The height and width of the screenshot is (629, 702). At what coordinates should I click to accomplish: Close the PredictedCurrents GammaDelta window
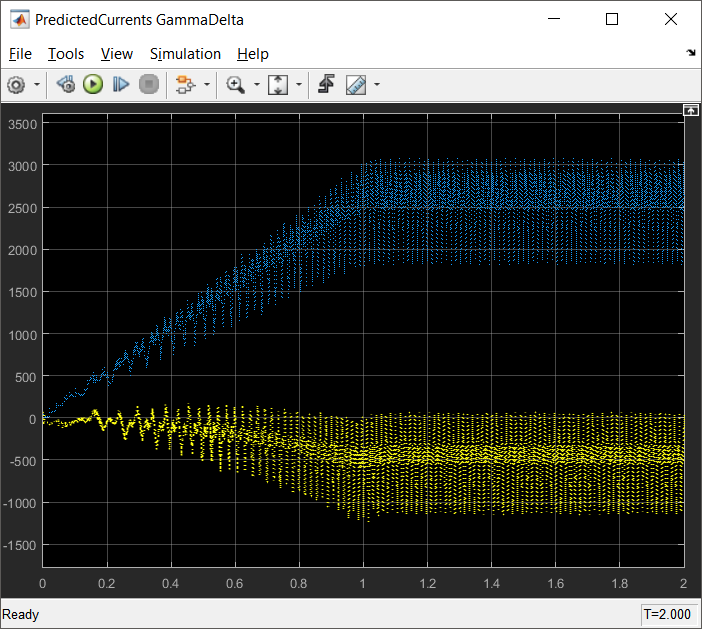point(671,19)
